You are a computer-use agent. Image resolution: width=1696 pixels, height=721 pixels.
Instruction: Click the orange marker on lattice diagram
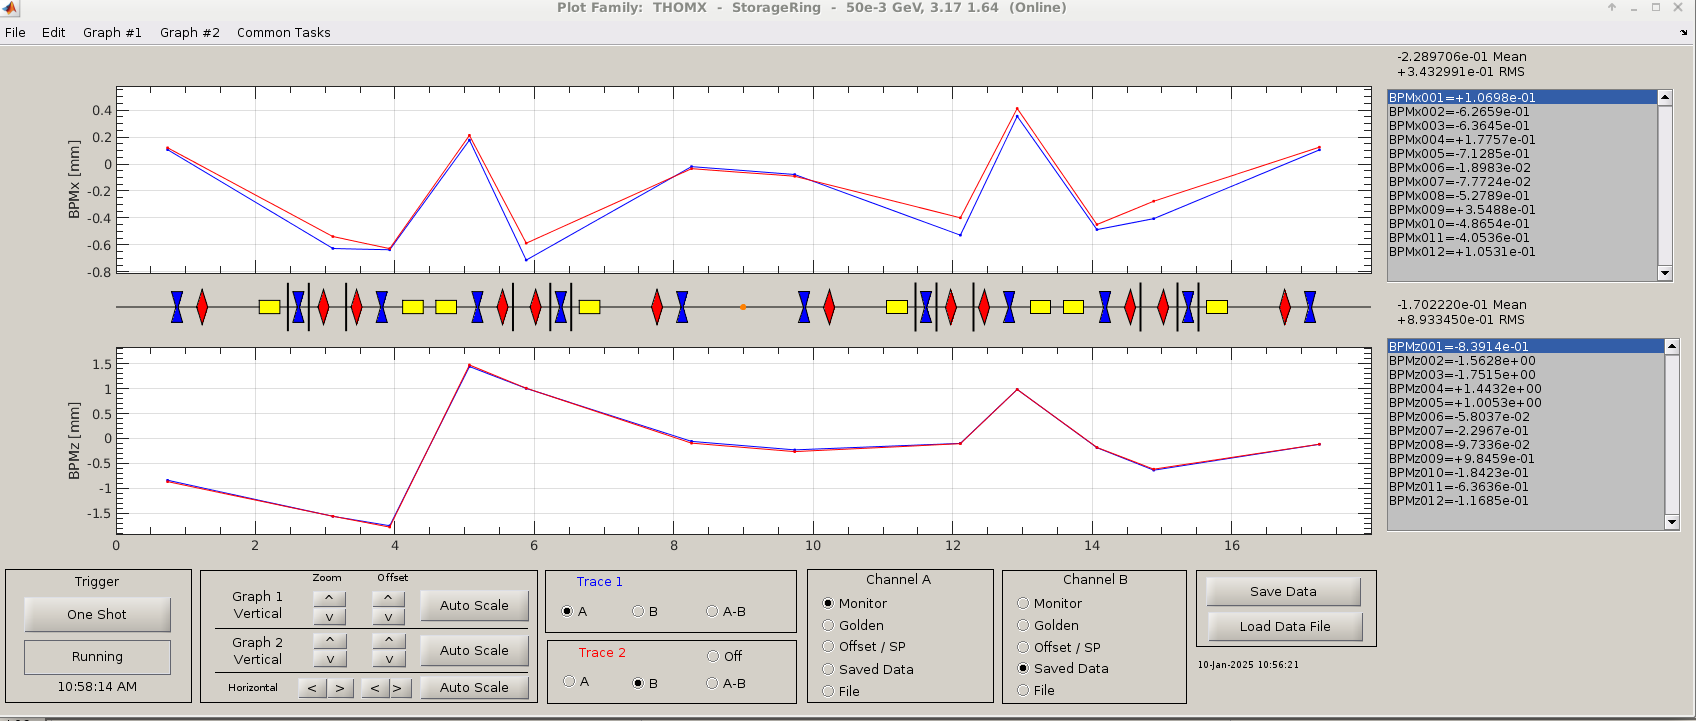click(743, 307)
